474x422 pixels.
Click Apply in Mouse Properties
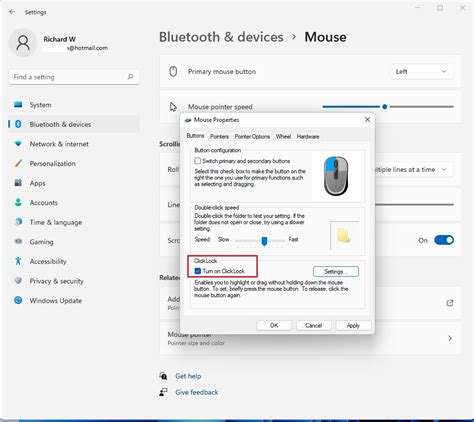(353, 325)
